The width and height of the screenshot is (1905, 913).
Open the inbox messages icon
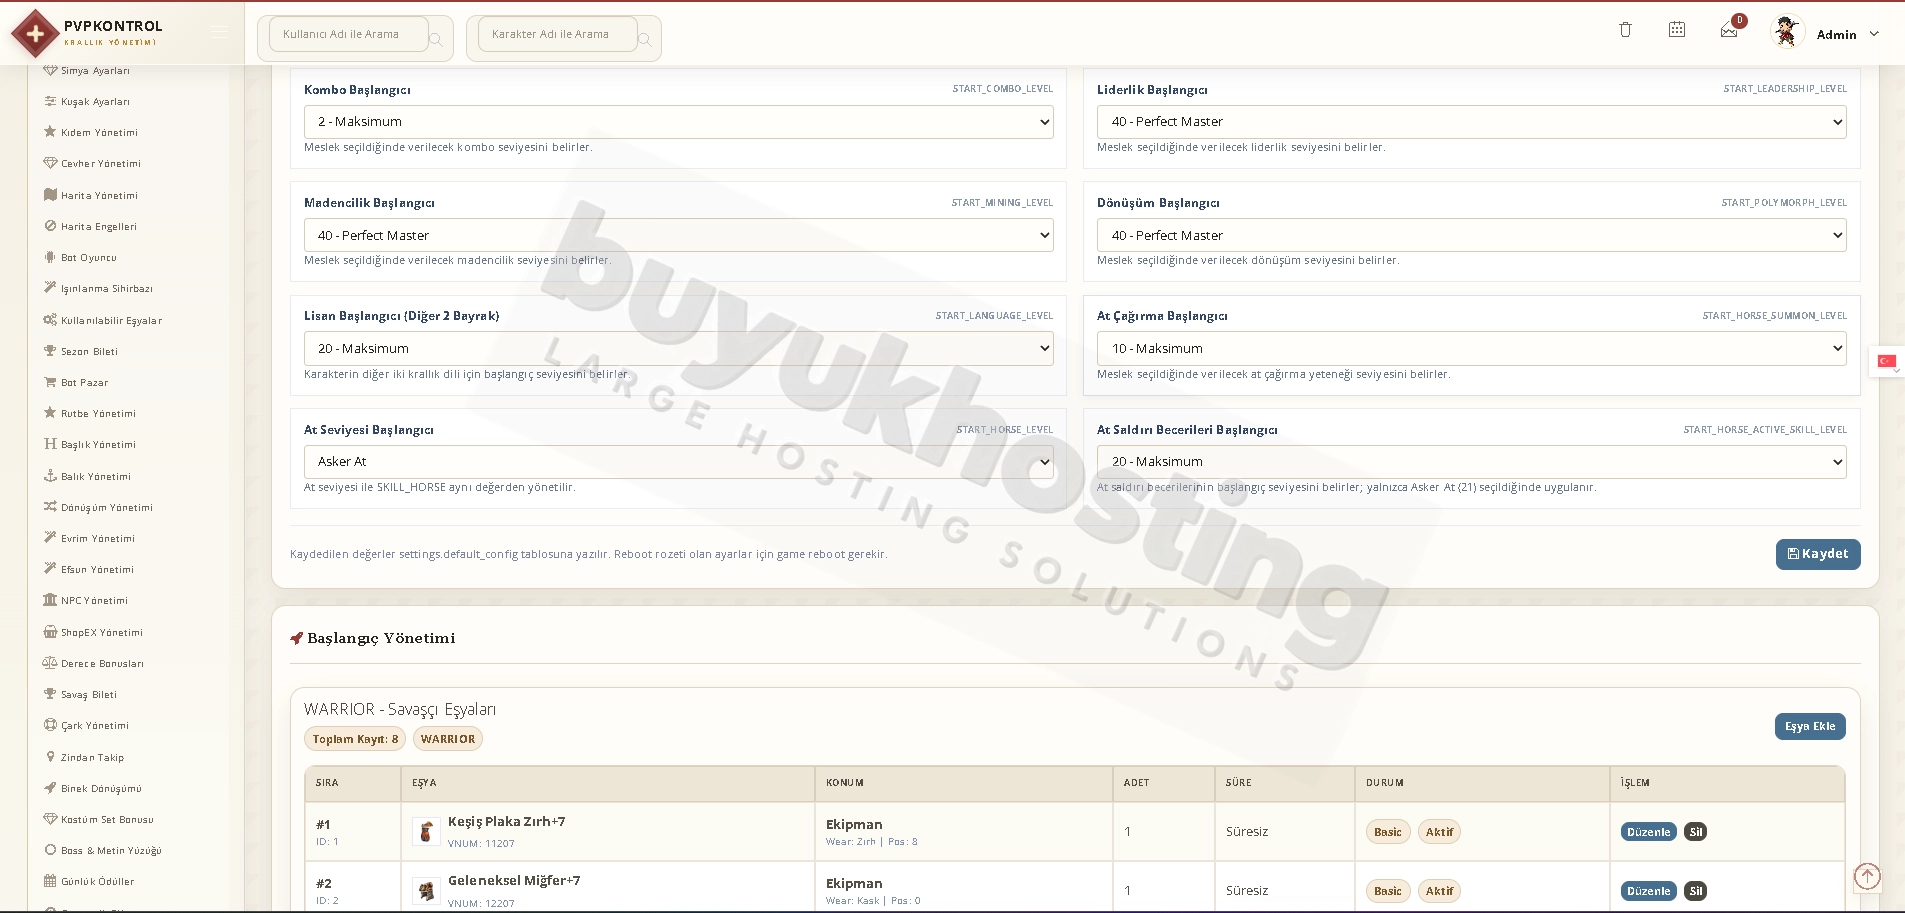pos(1729,31)
